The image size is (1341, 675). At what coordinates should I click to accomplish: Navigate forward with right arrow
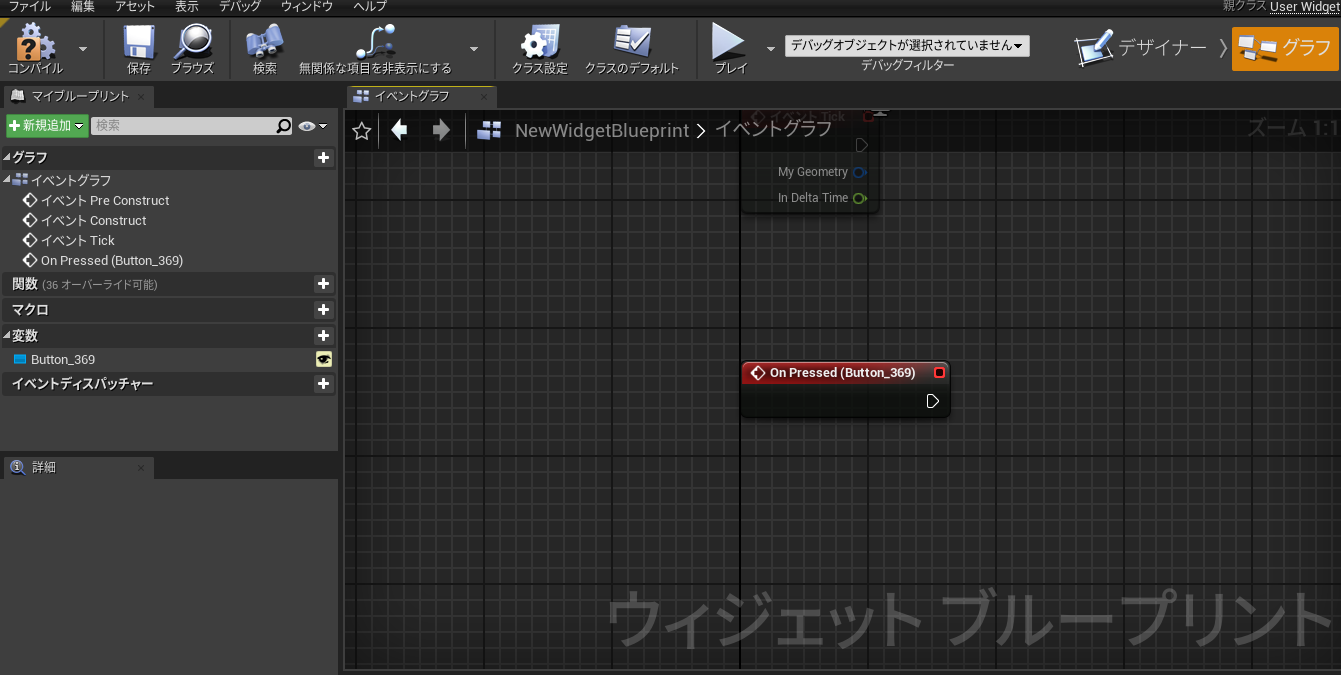[x=441, y=130]
